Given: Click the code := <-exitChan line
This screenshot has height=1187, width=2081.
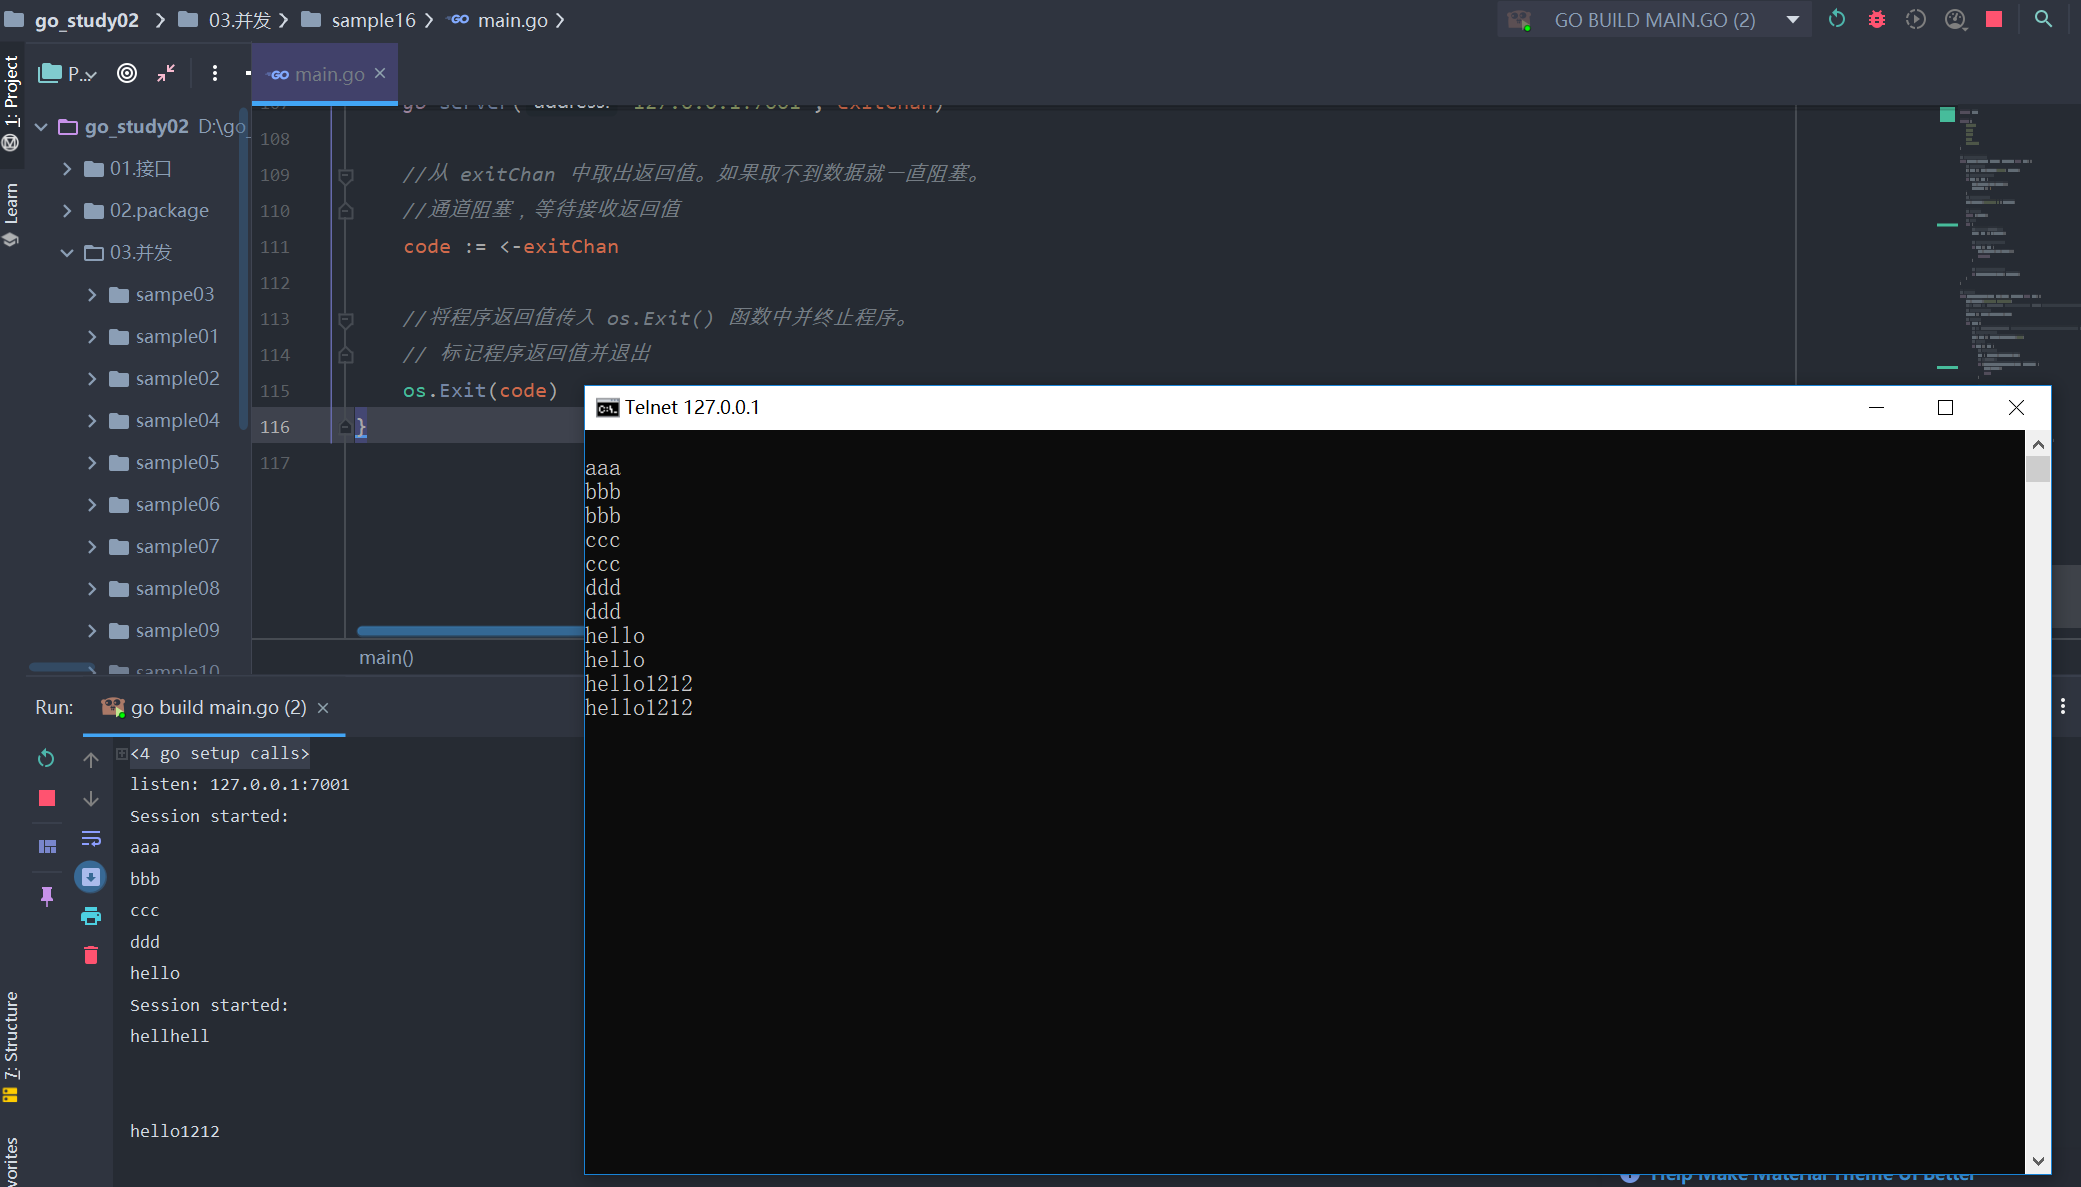Looking at the screenshot, I should tap(511, 247).
